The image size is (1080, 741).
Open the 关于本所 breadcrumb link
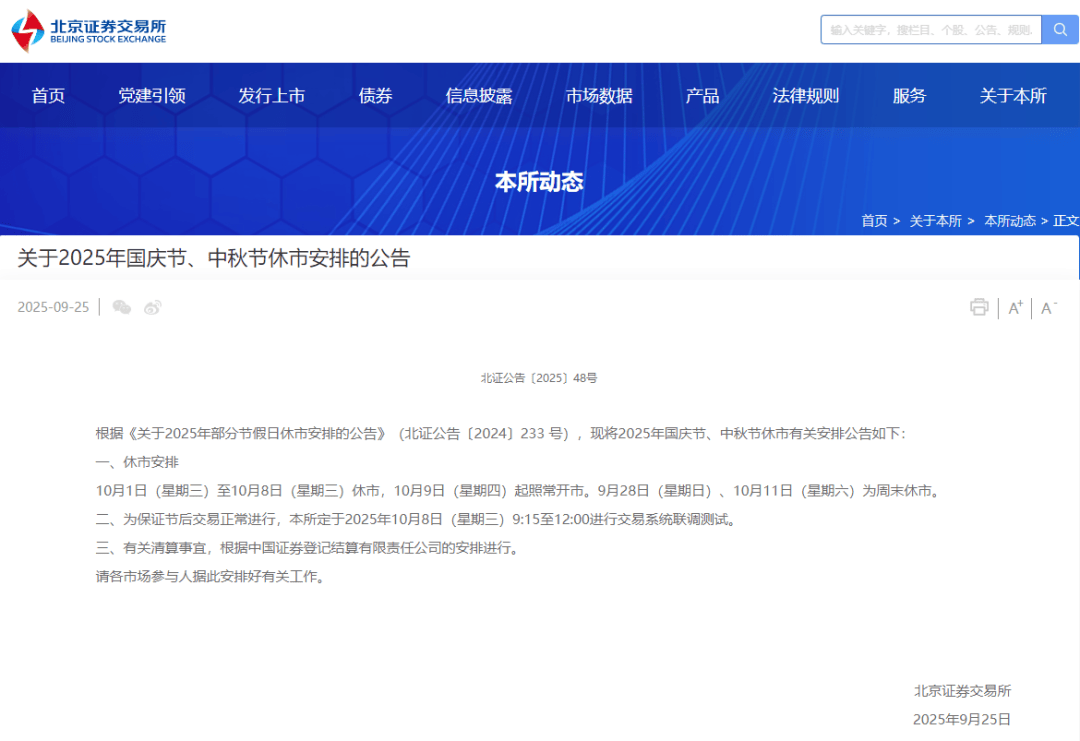click(x=934, y=221)
